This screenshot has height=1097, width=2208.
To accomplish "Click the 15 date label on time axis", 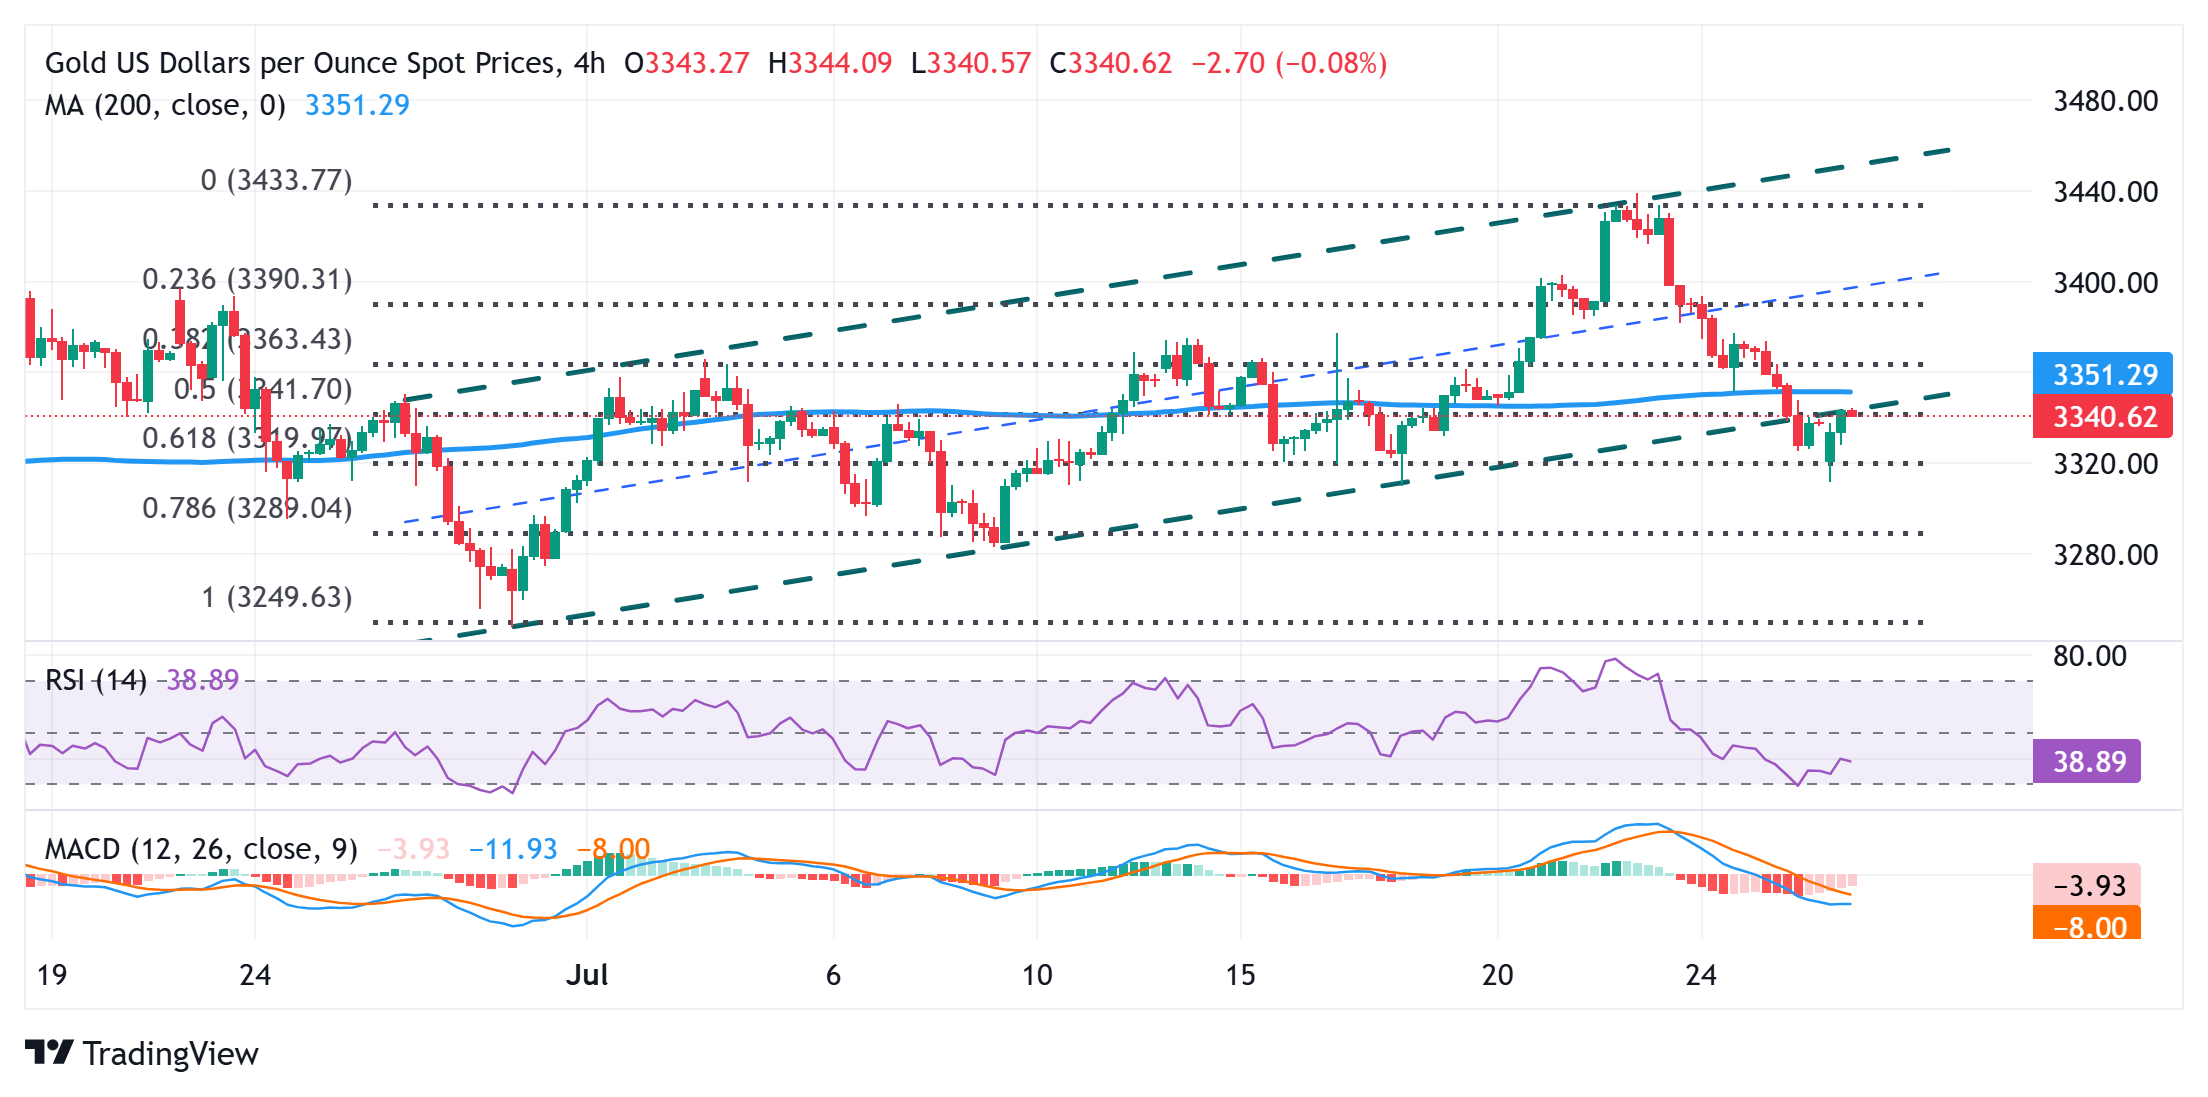I will point(1240,975).
